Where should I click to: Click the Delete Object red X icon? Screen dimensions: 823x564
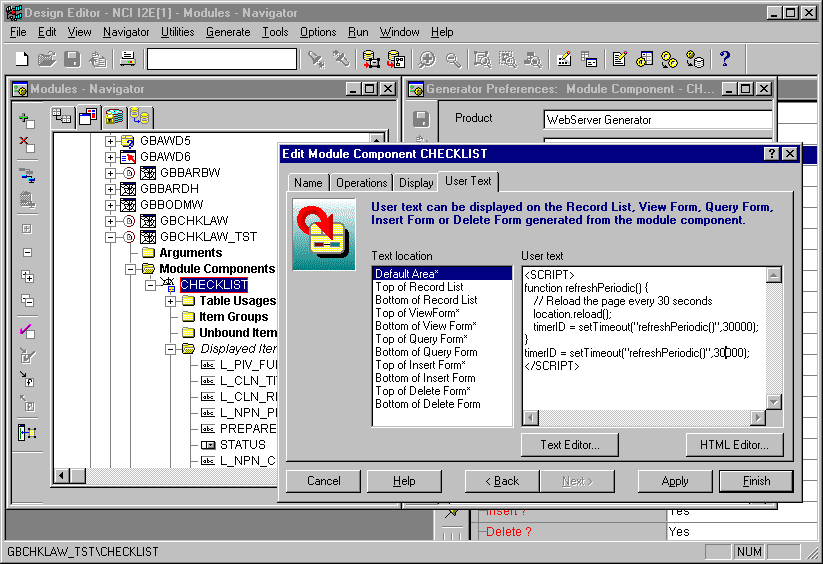27,144
